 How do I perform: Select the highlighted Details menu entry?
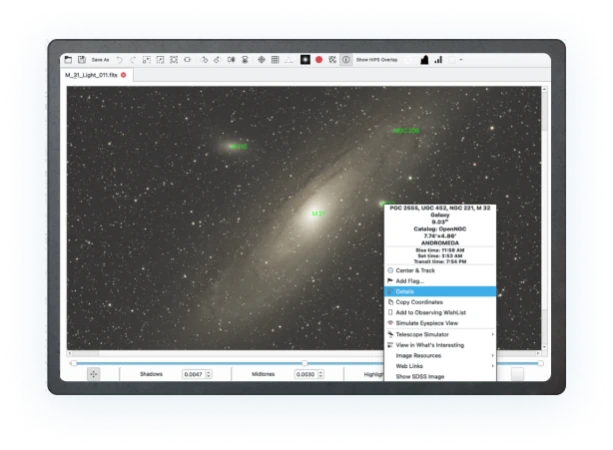point(440,292)
